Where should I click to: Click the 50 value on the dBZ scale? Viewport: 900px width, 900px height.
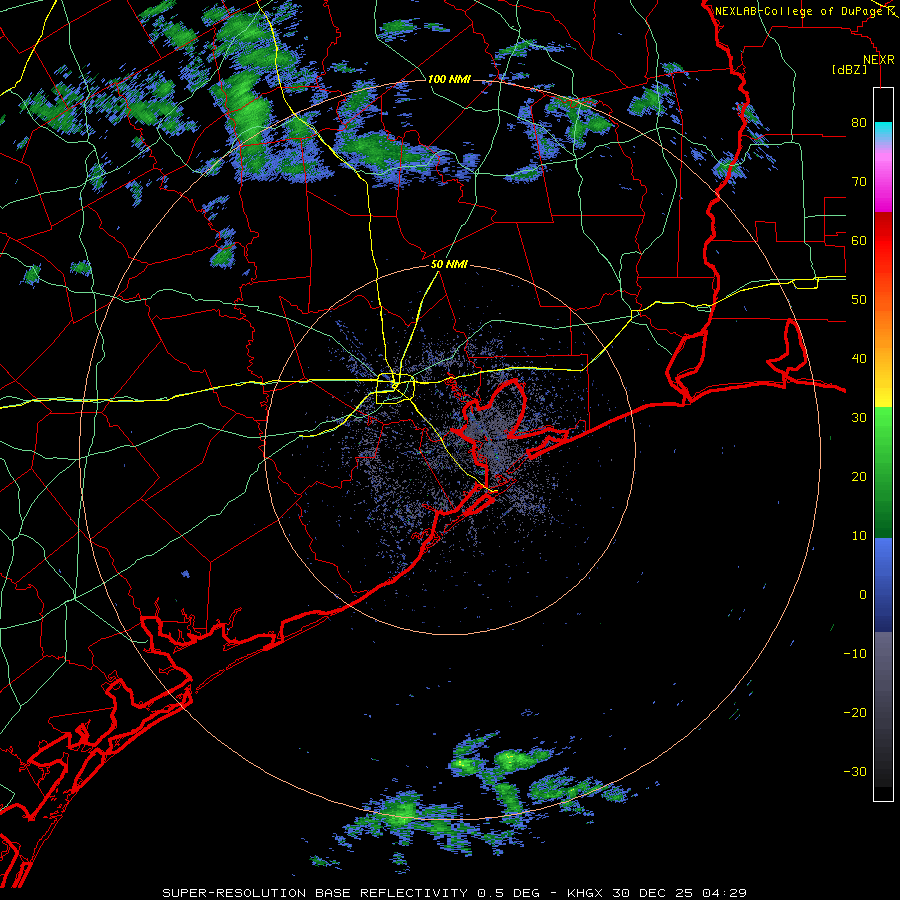click(859, 300)
